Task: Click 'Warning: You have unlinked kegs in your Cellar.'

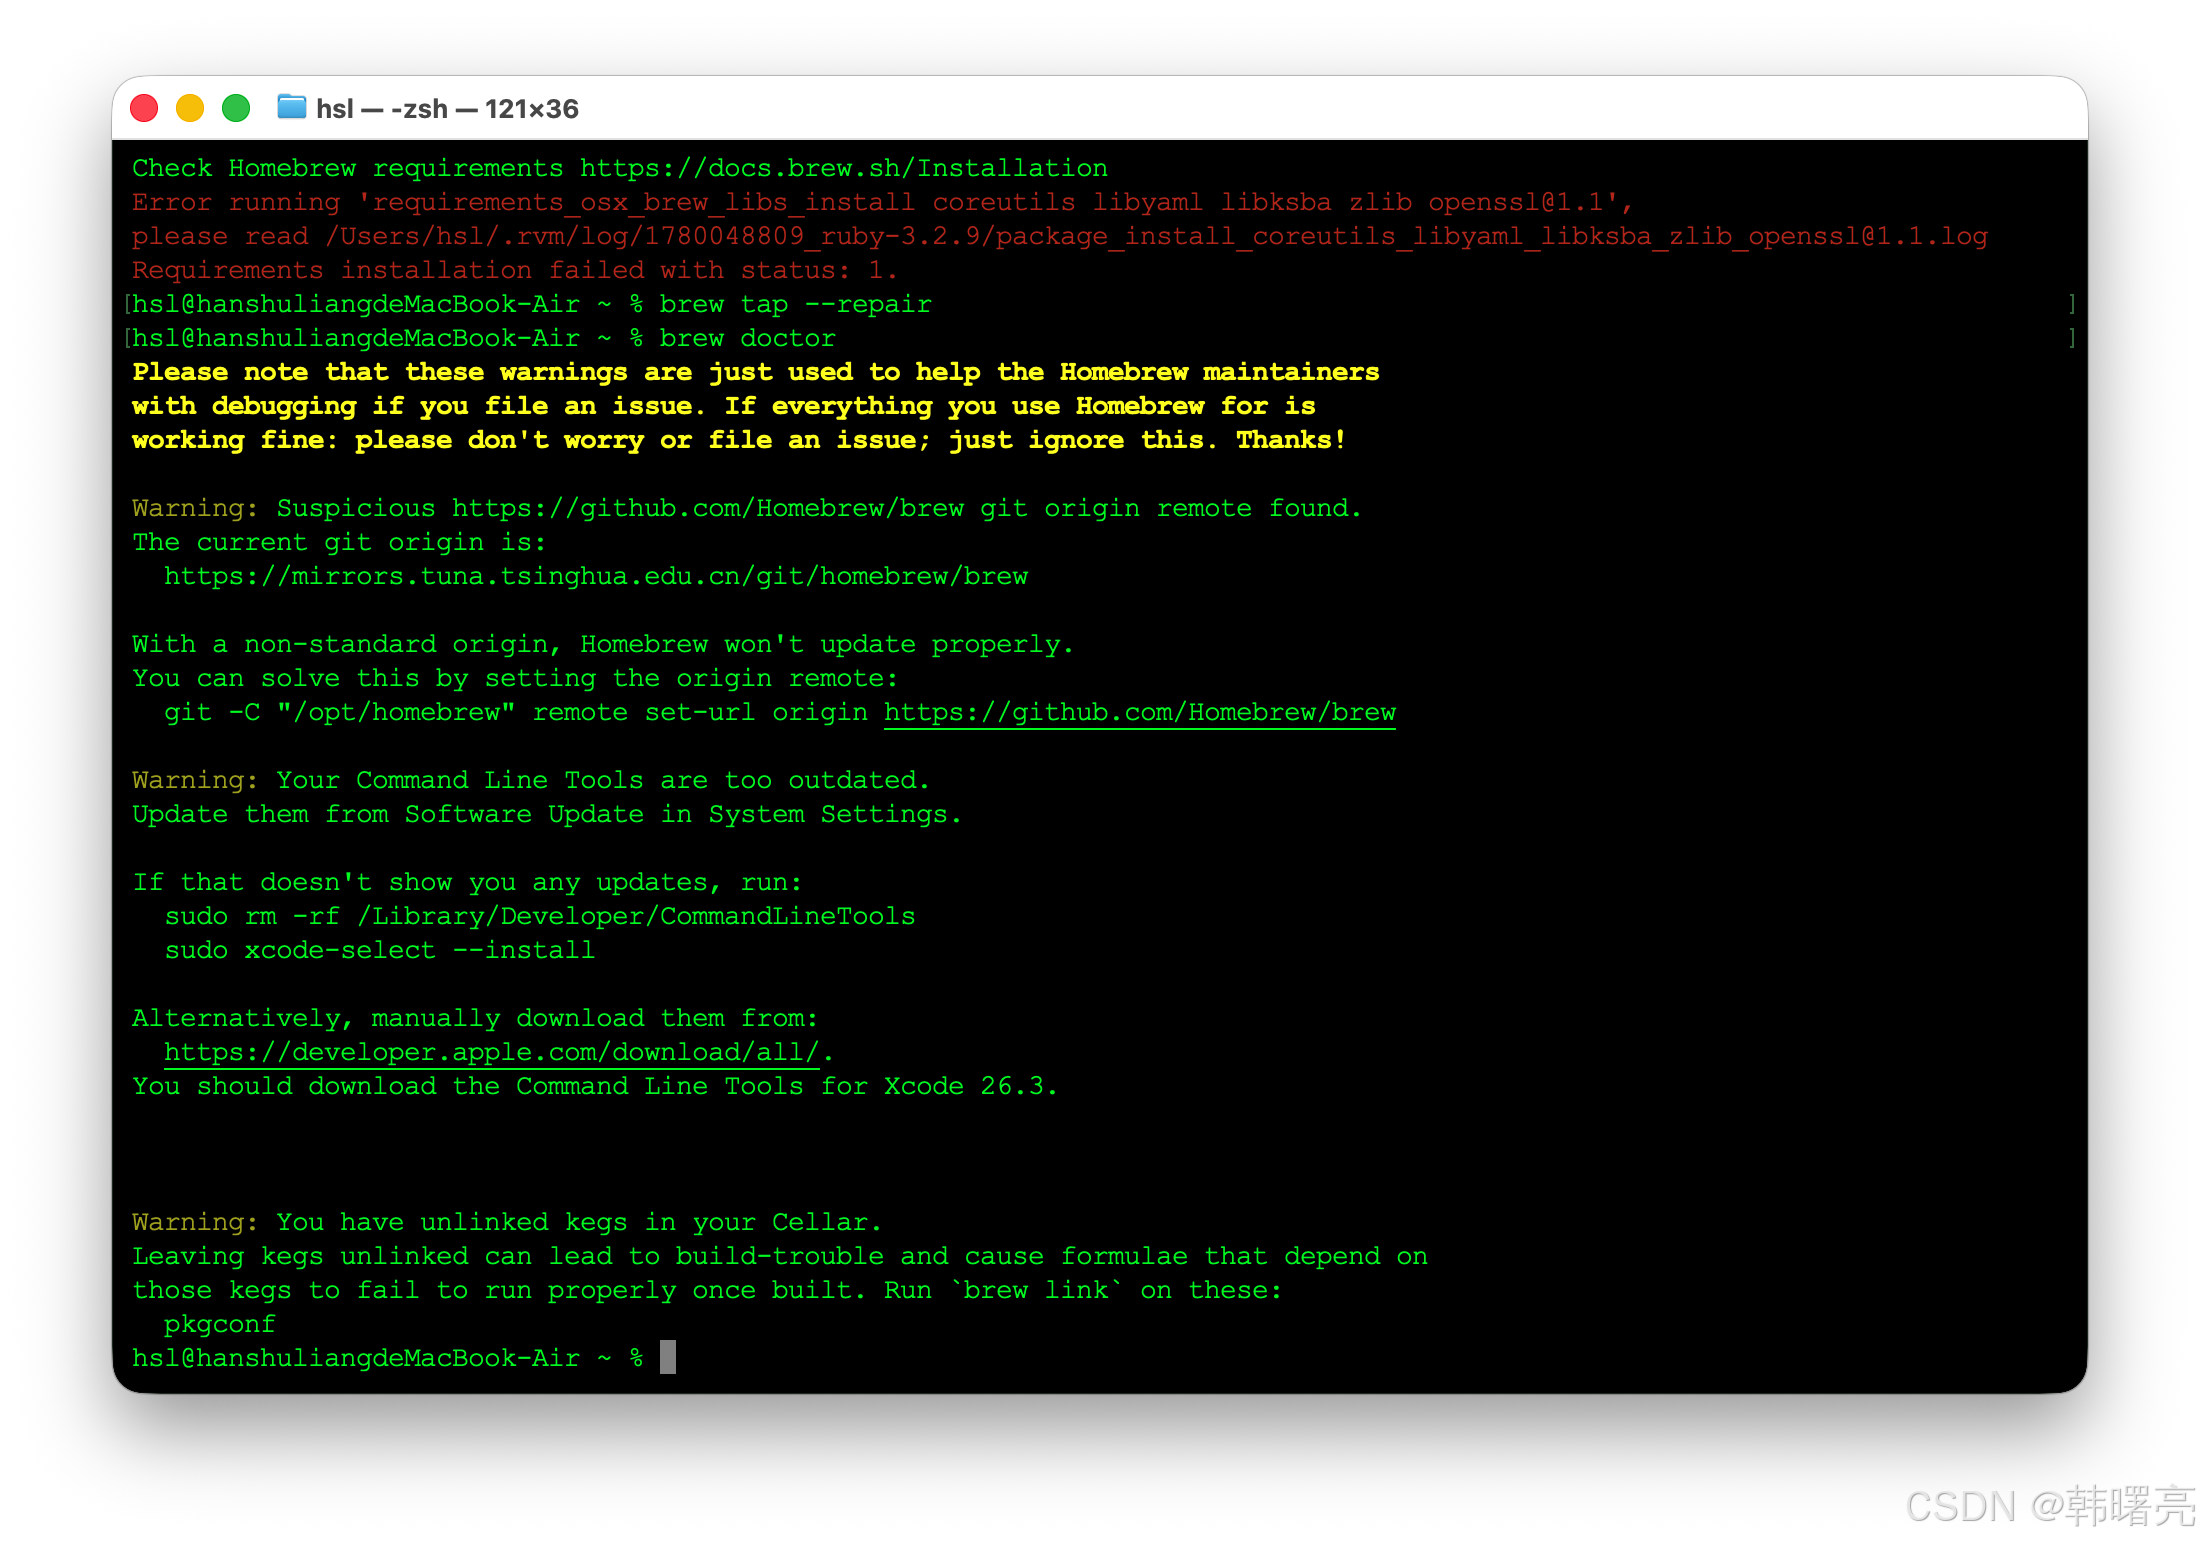Action: point(507,1222)
